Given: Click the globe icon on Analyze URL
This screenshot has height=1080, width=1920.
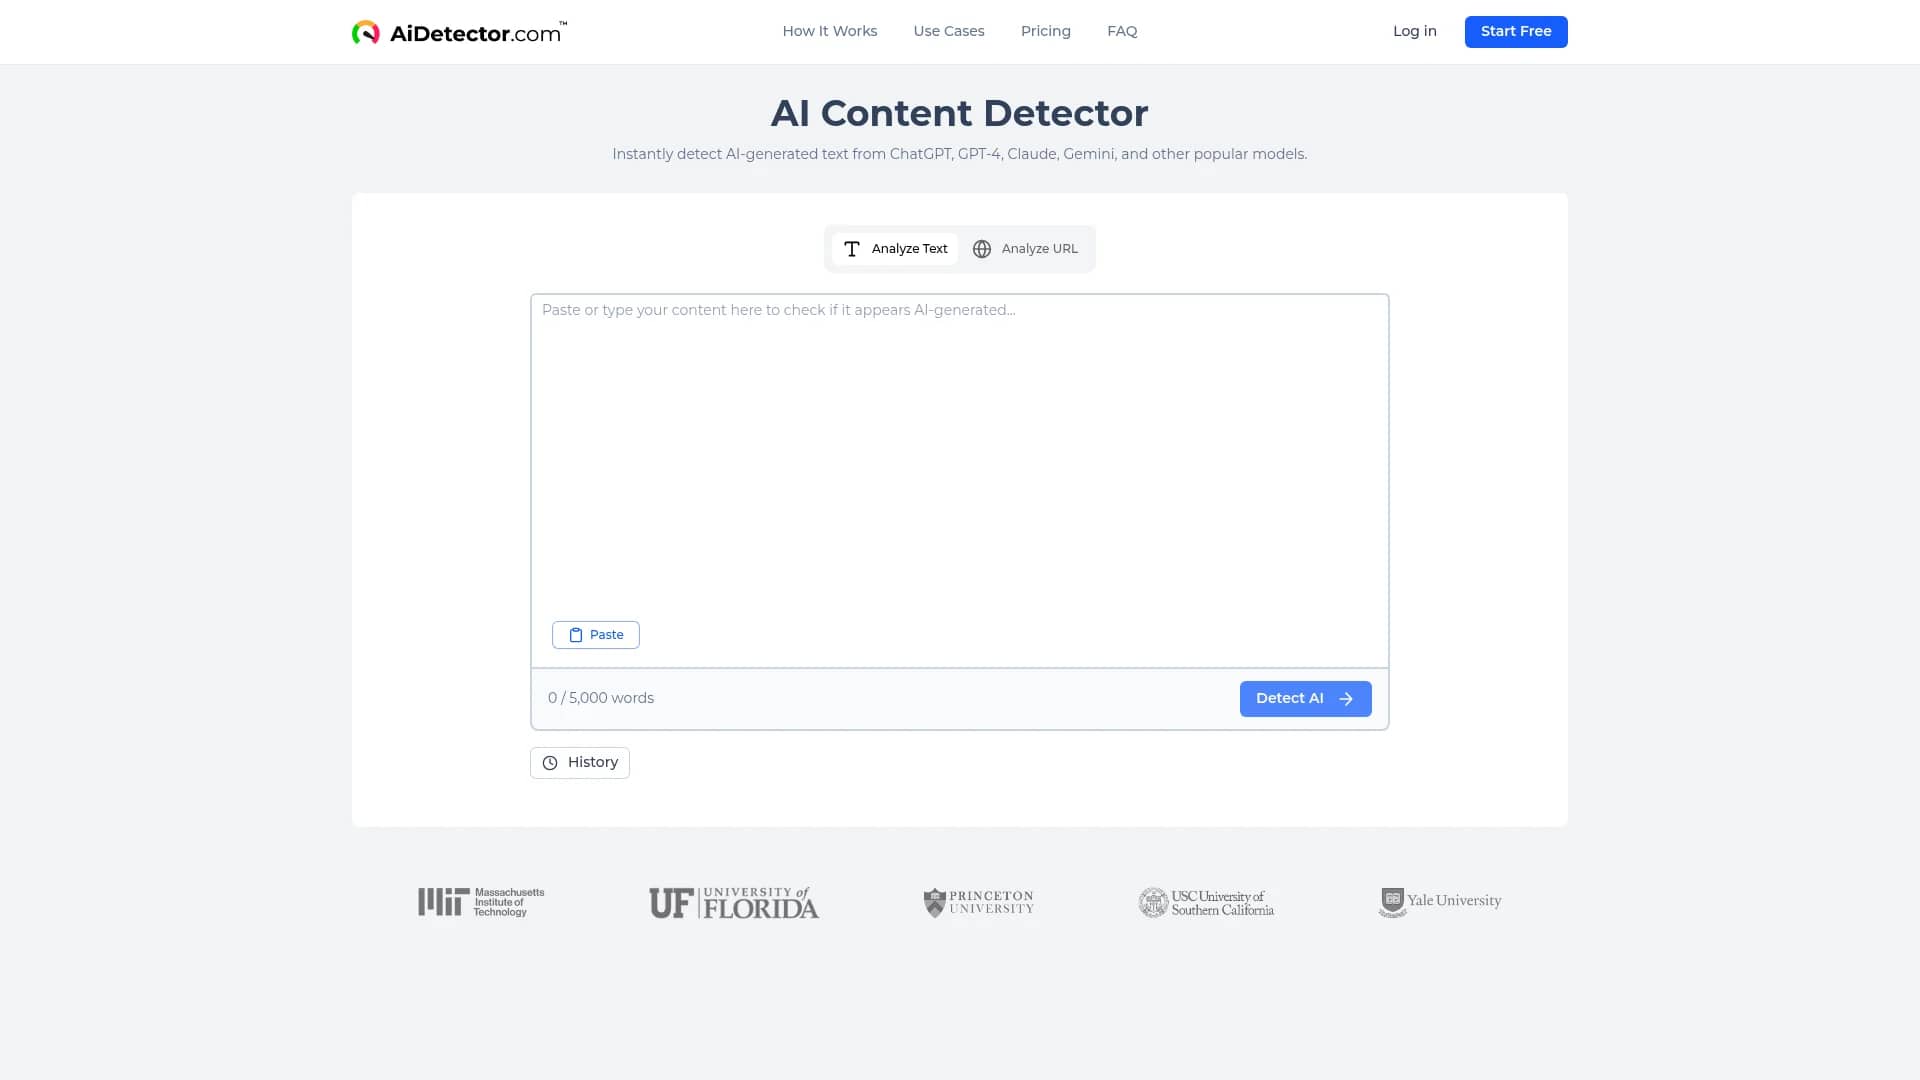Looking at the screenshot, I should 981,249.
